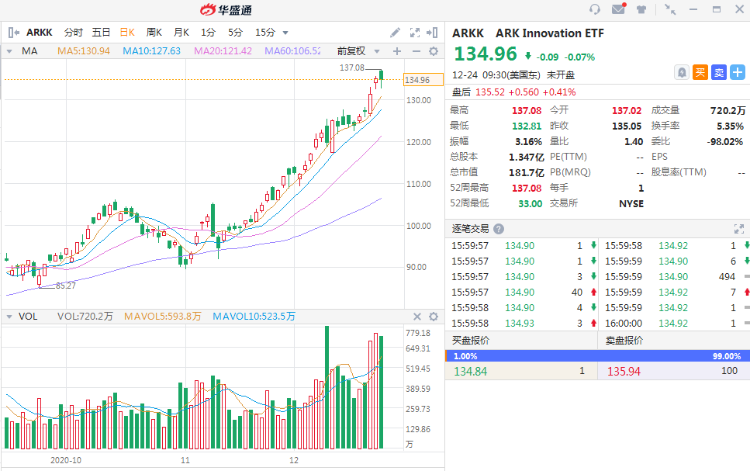The width and height of the screenshot is (750, 471).
Task: Click the 85.27 low price label
Action: [65, 286]
